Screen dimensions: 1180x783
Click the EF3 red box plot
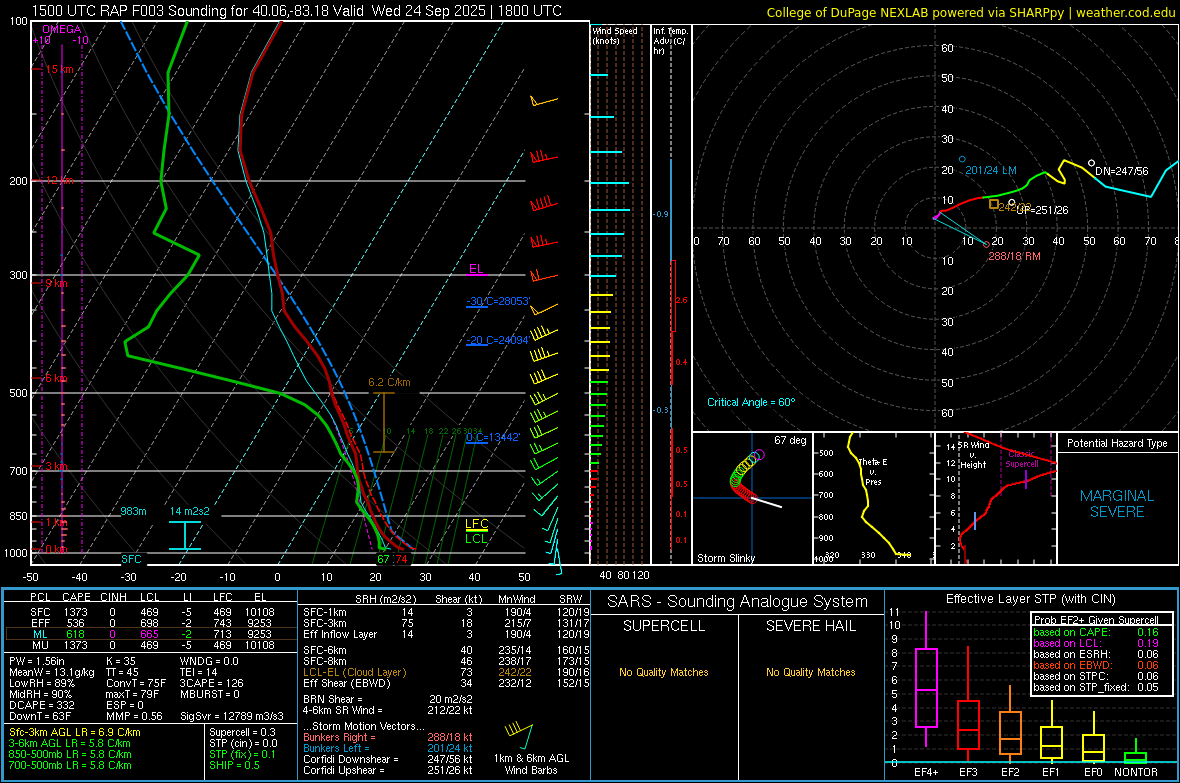tap(968, 725)
